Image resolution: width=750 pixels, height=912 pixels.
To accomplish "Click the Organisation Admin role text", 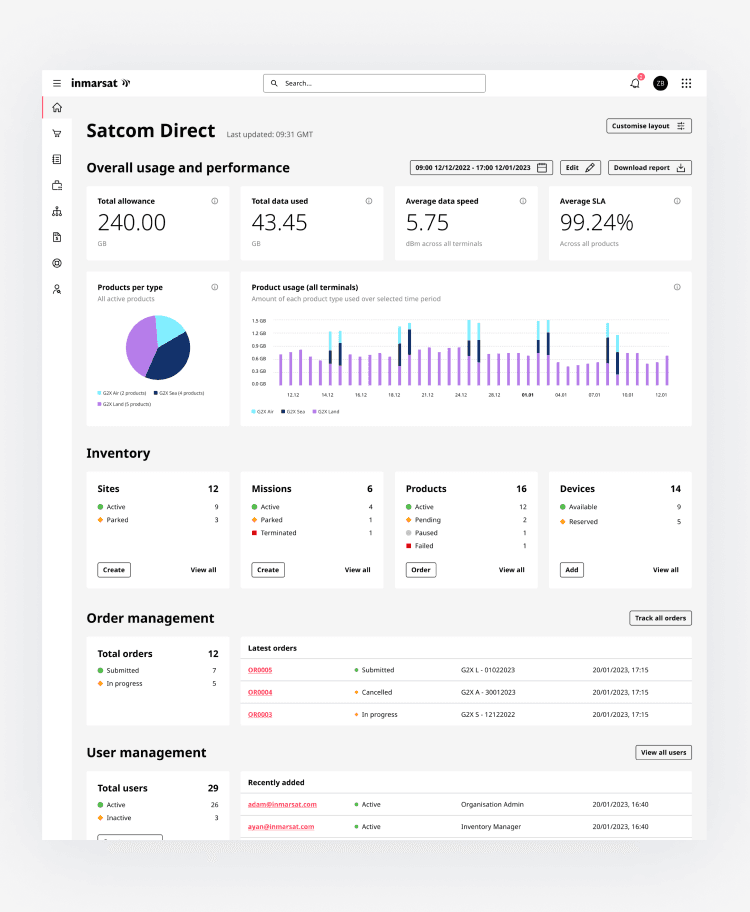I will [x=492, y=804].
